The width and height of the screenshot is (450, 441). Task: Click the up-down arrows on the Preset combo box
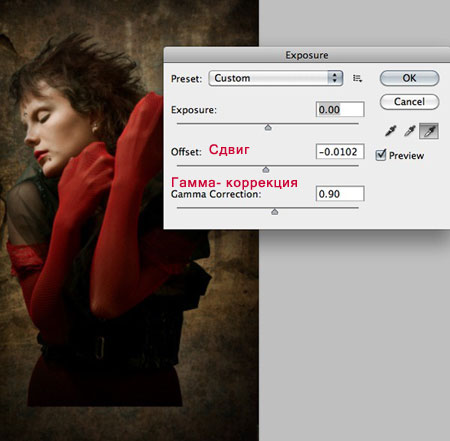coord(335,78)
